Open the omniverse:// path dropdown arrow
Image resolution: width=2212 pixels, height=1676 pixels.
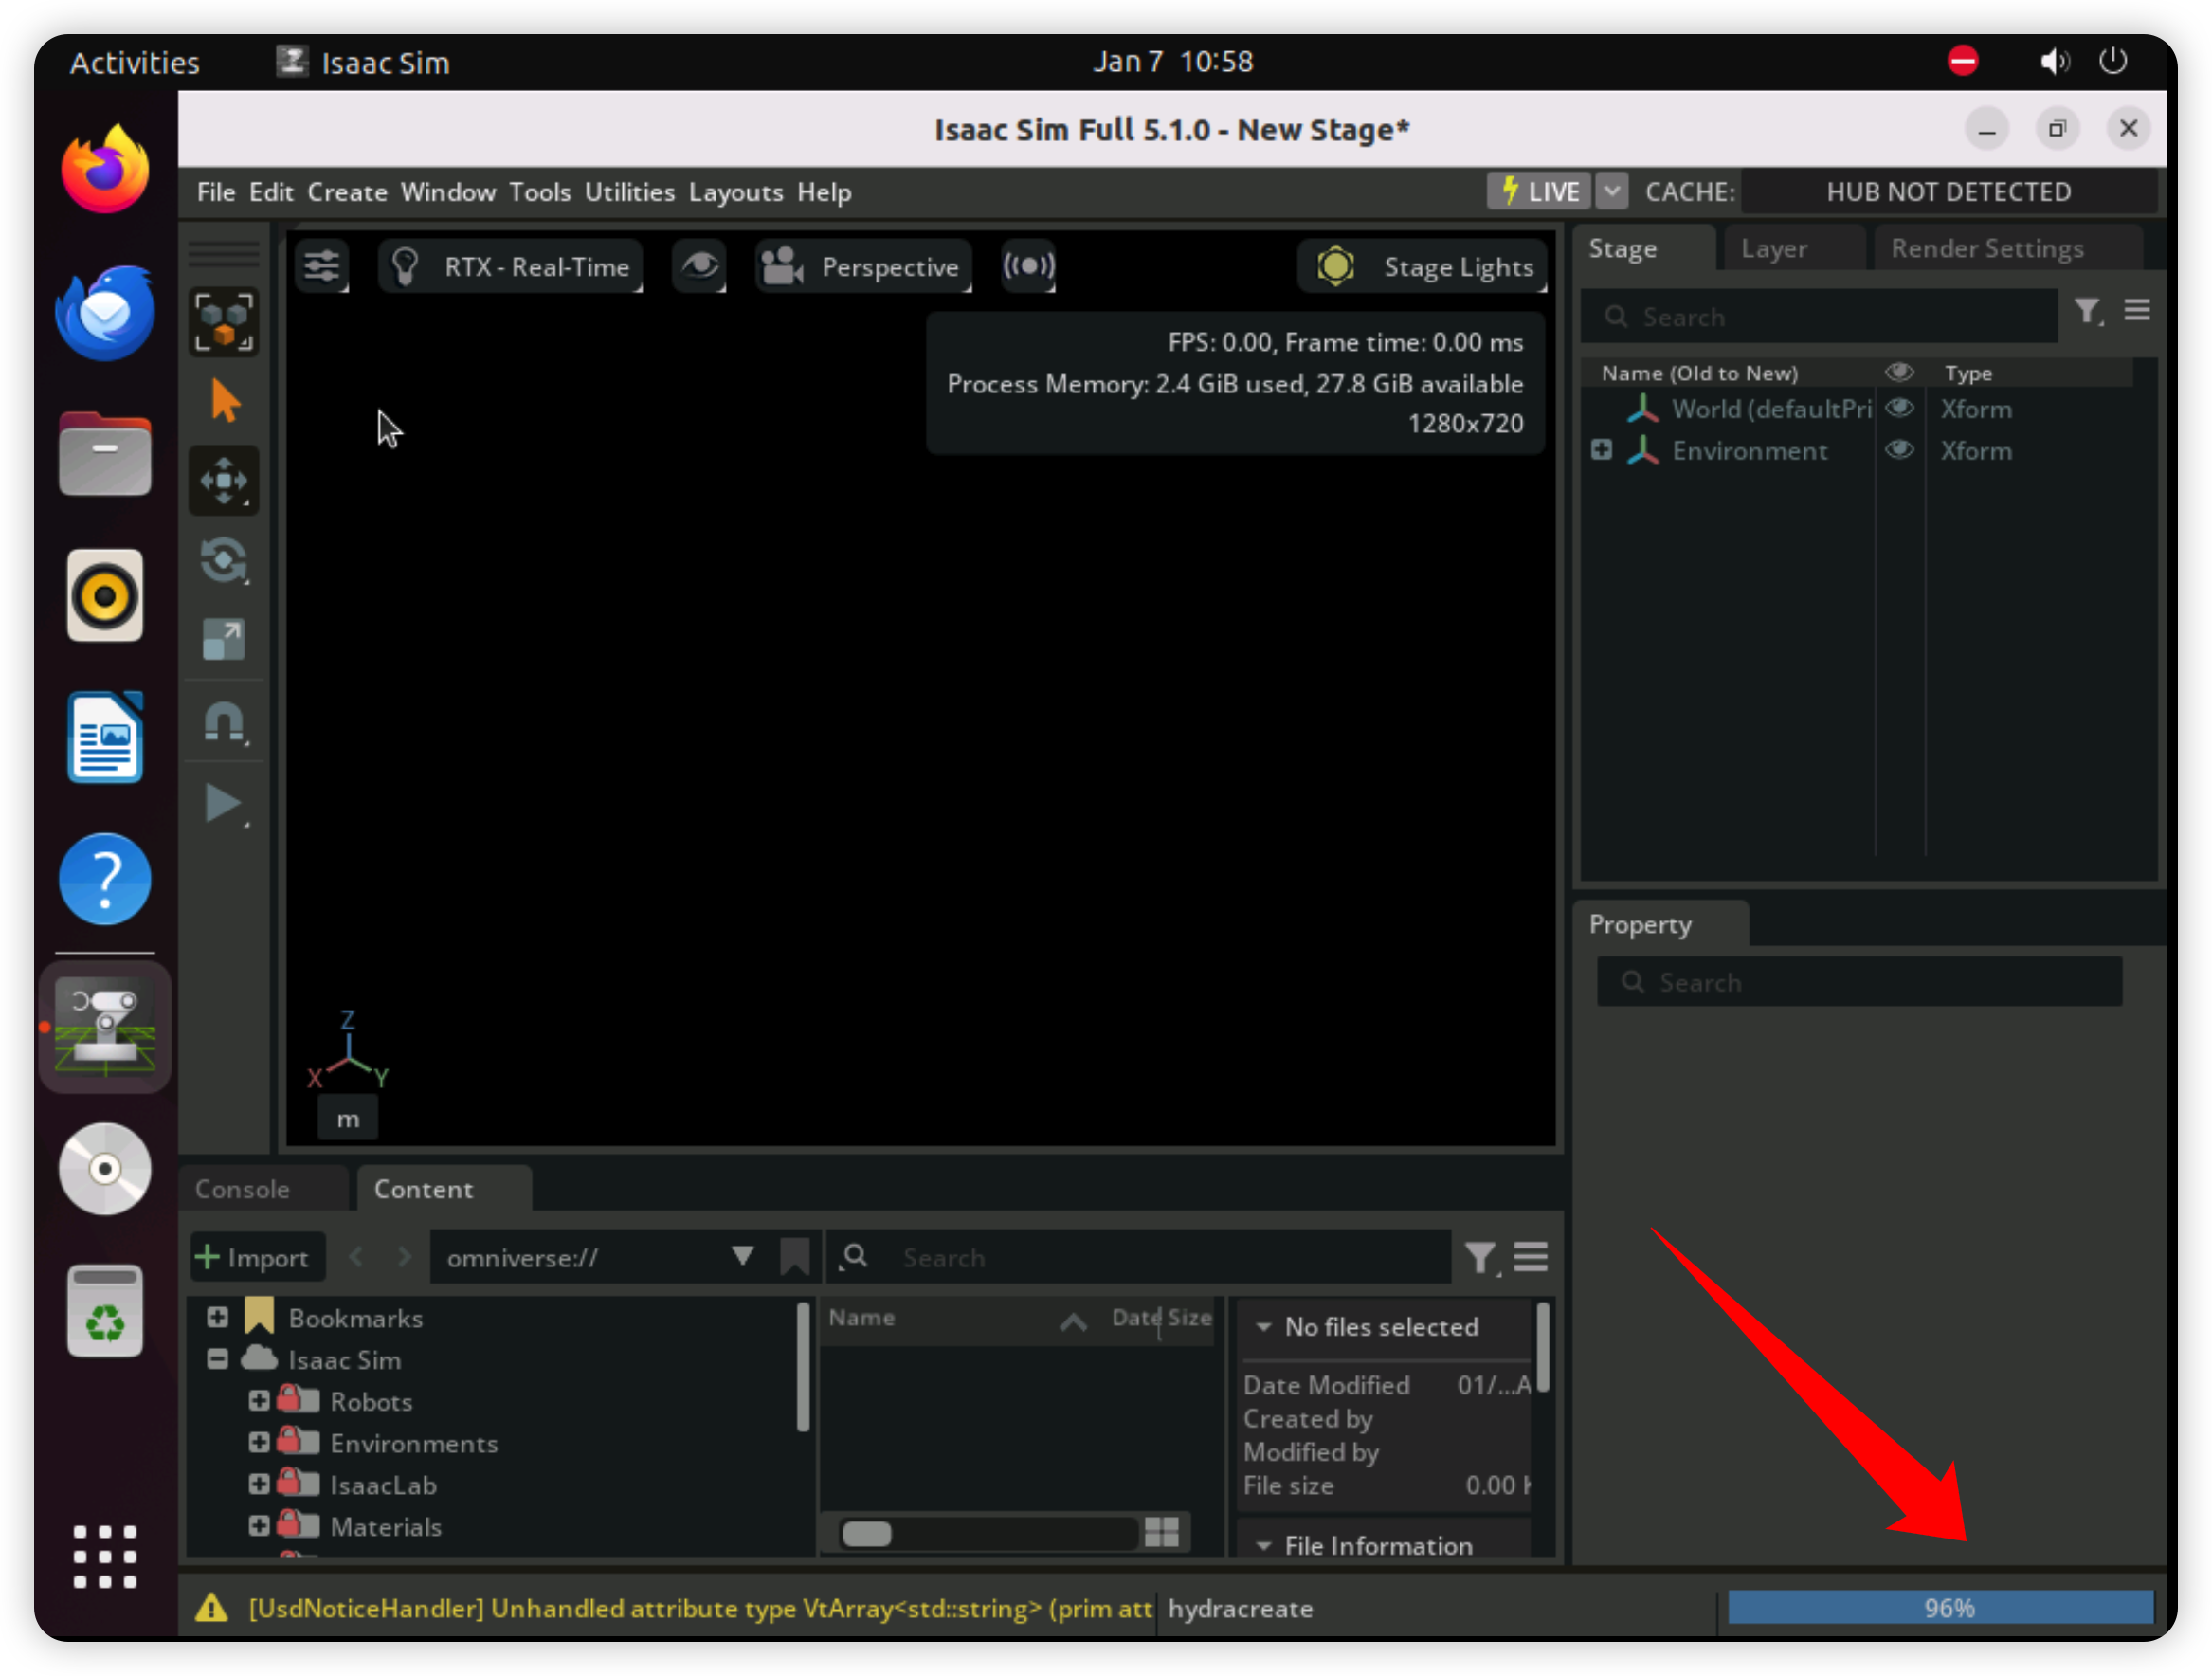tap(742, 1256)
